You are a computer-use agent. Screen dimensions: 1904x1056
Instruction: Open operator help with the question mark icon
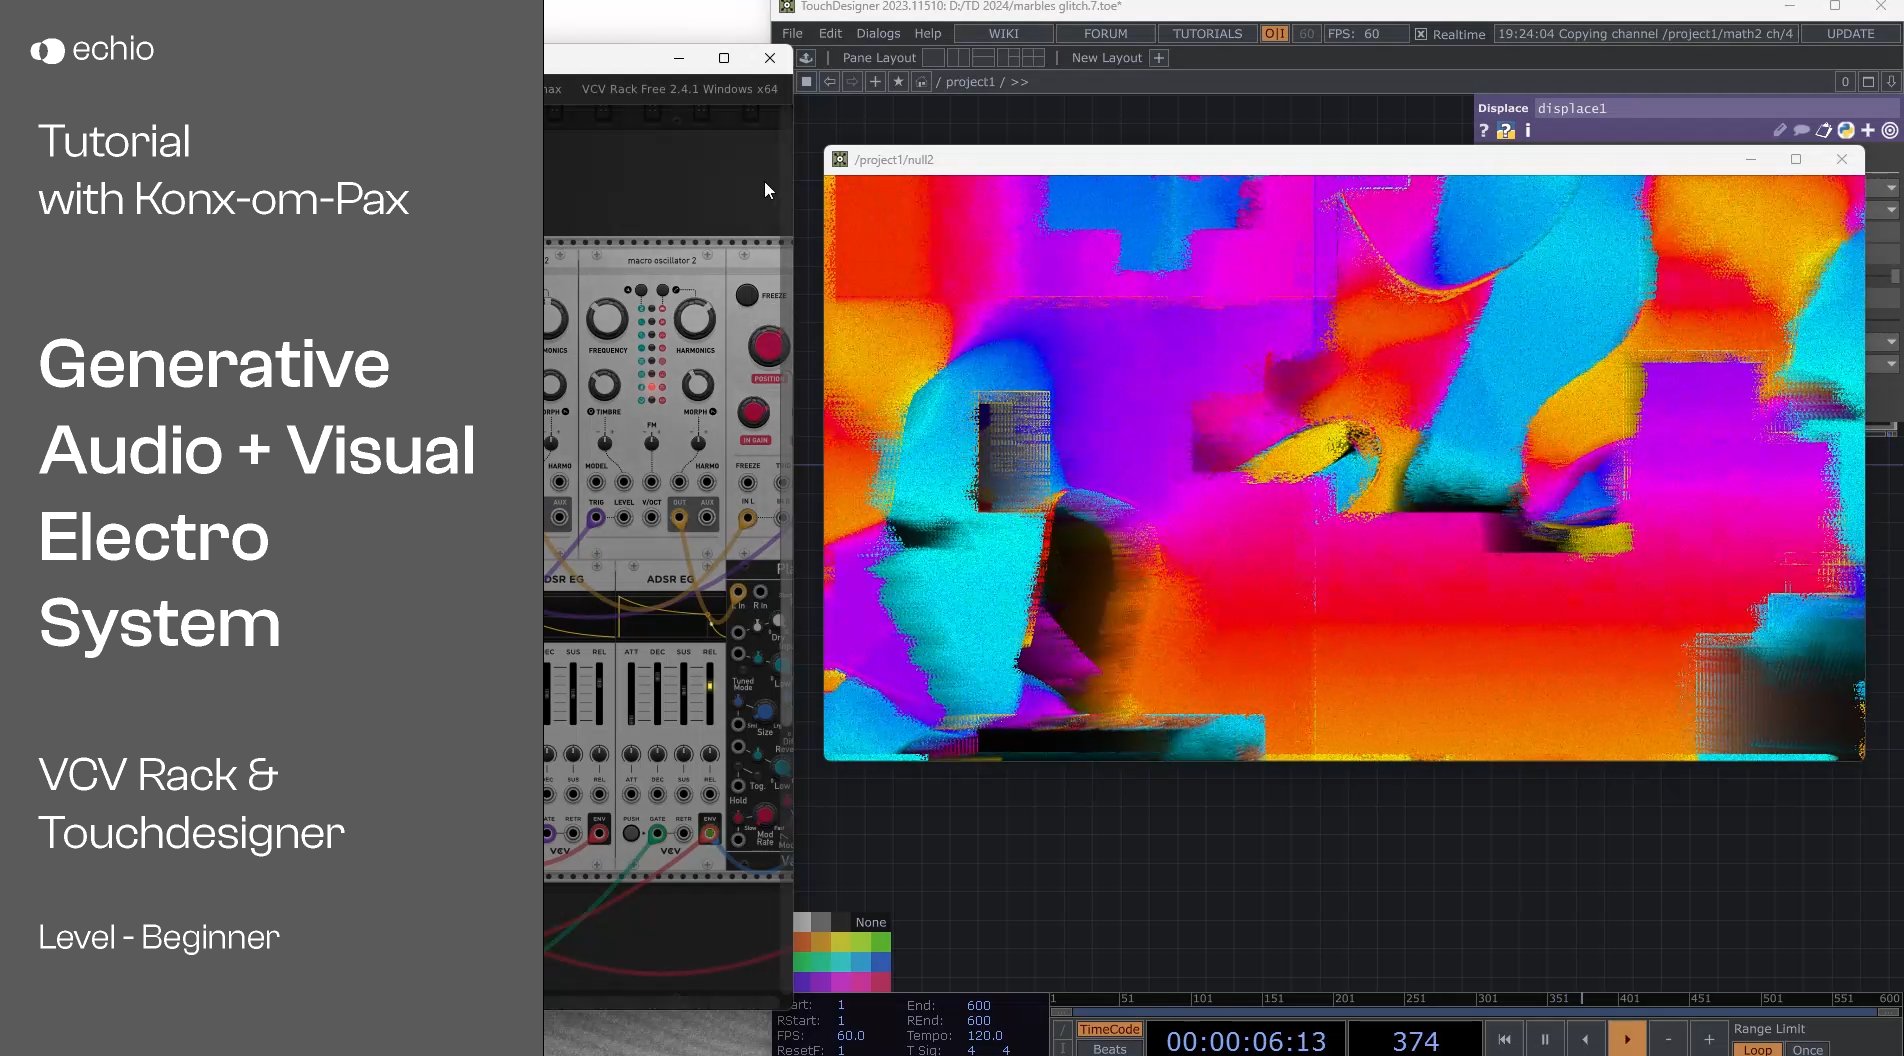1484,130
